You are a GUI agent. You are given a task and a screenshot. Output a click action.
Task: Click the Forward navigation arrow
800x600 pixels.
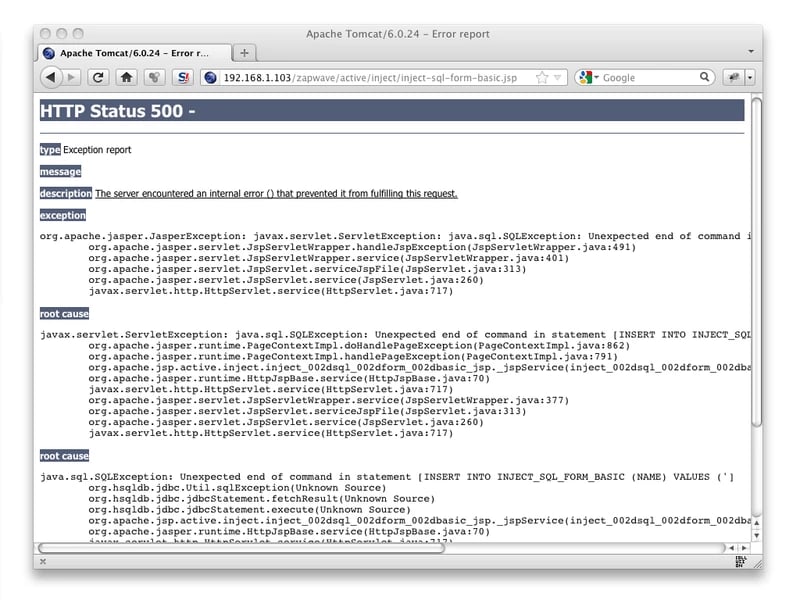coord(72,77)
